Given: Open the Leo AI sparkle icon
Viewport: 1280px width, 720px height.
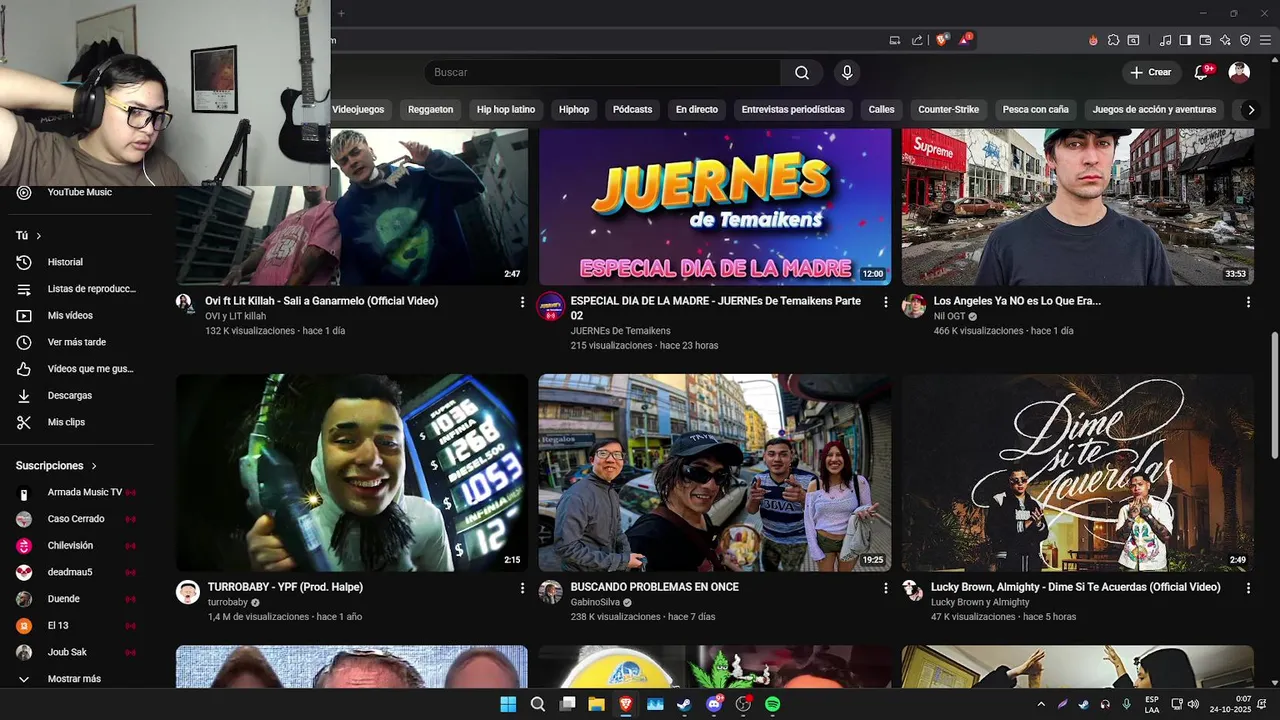Looking at the screenshot, I should click(1225, 40).
